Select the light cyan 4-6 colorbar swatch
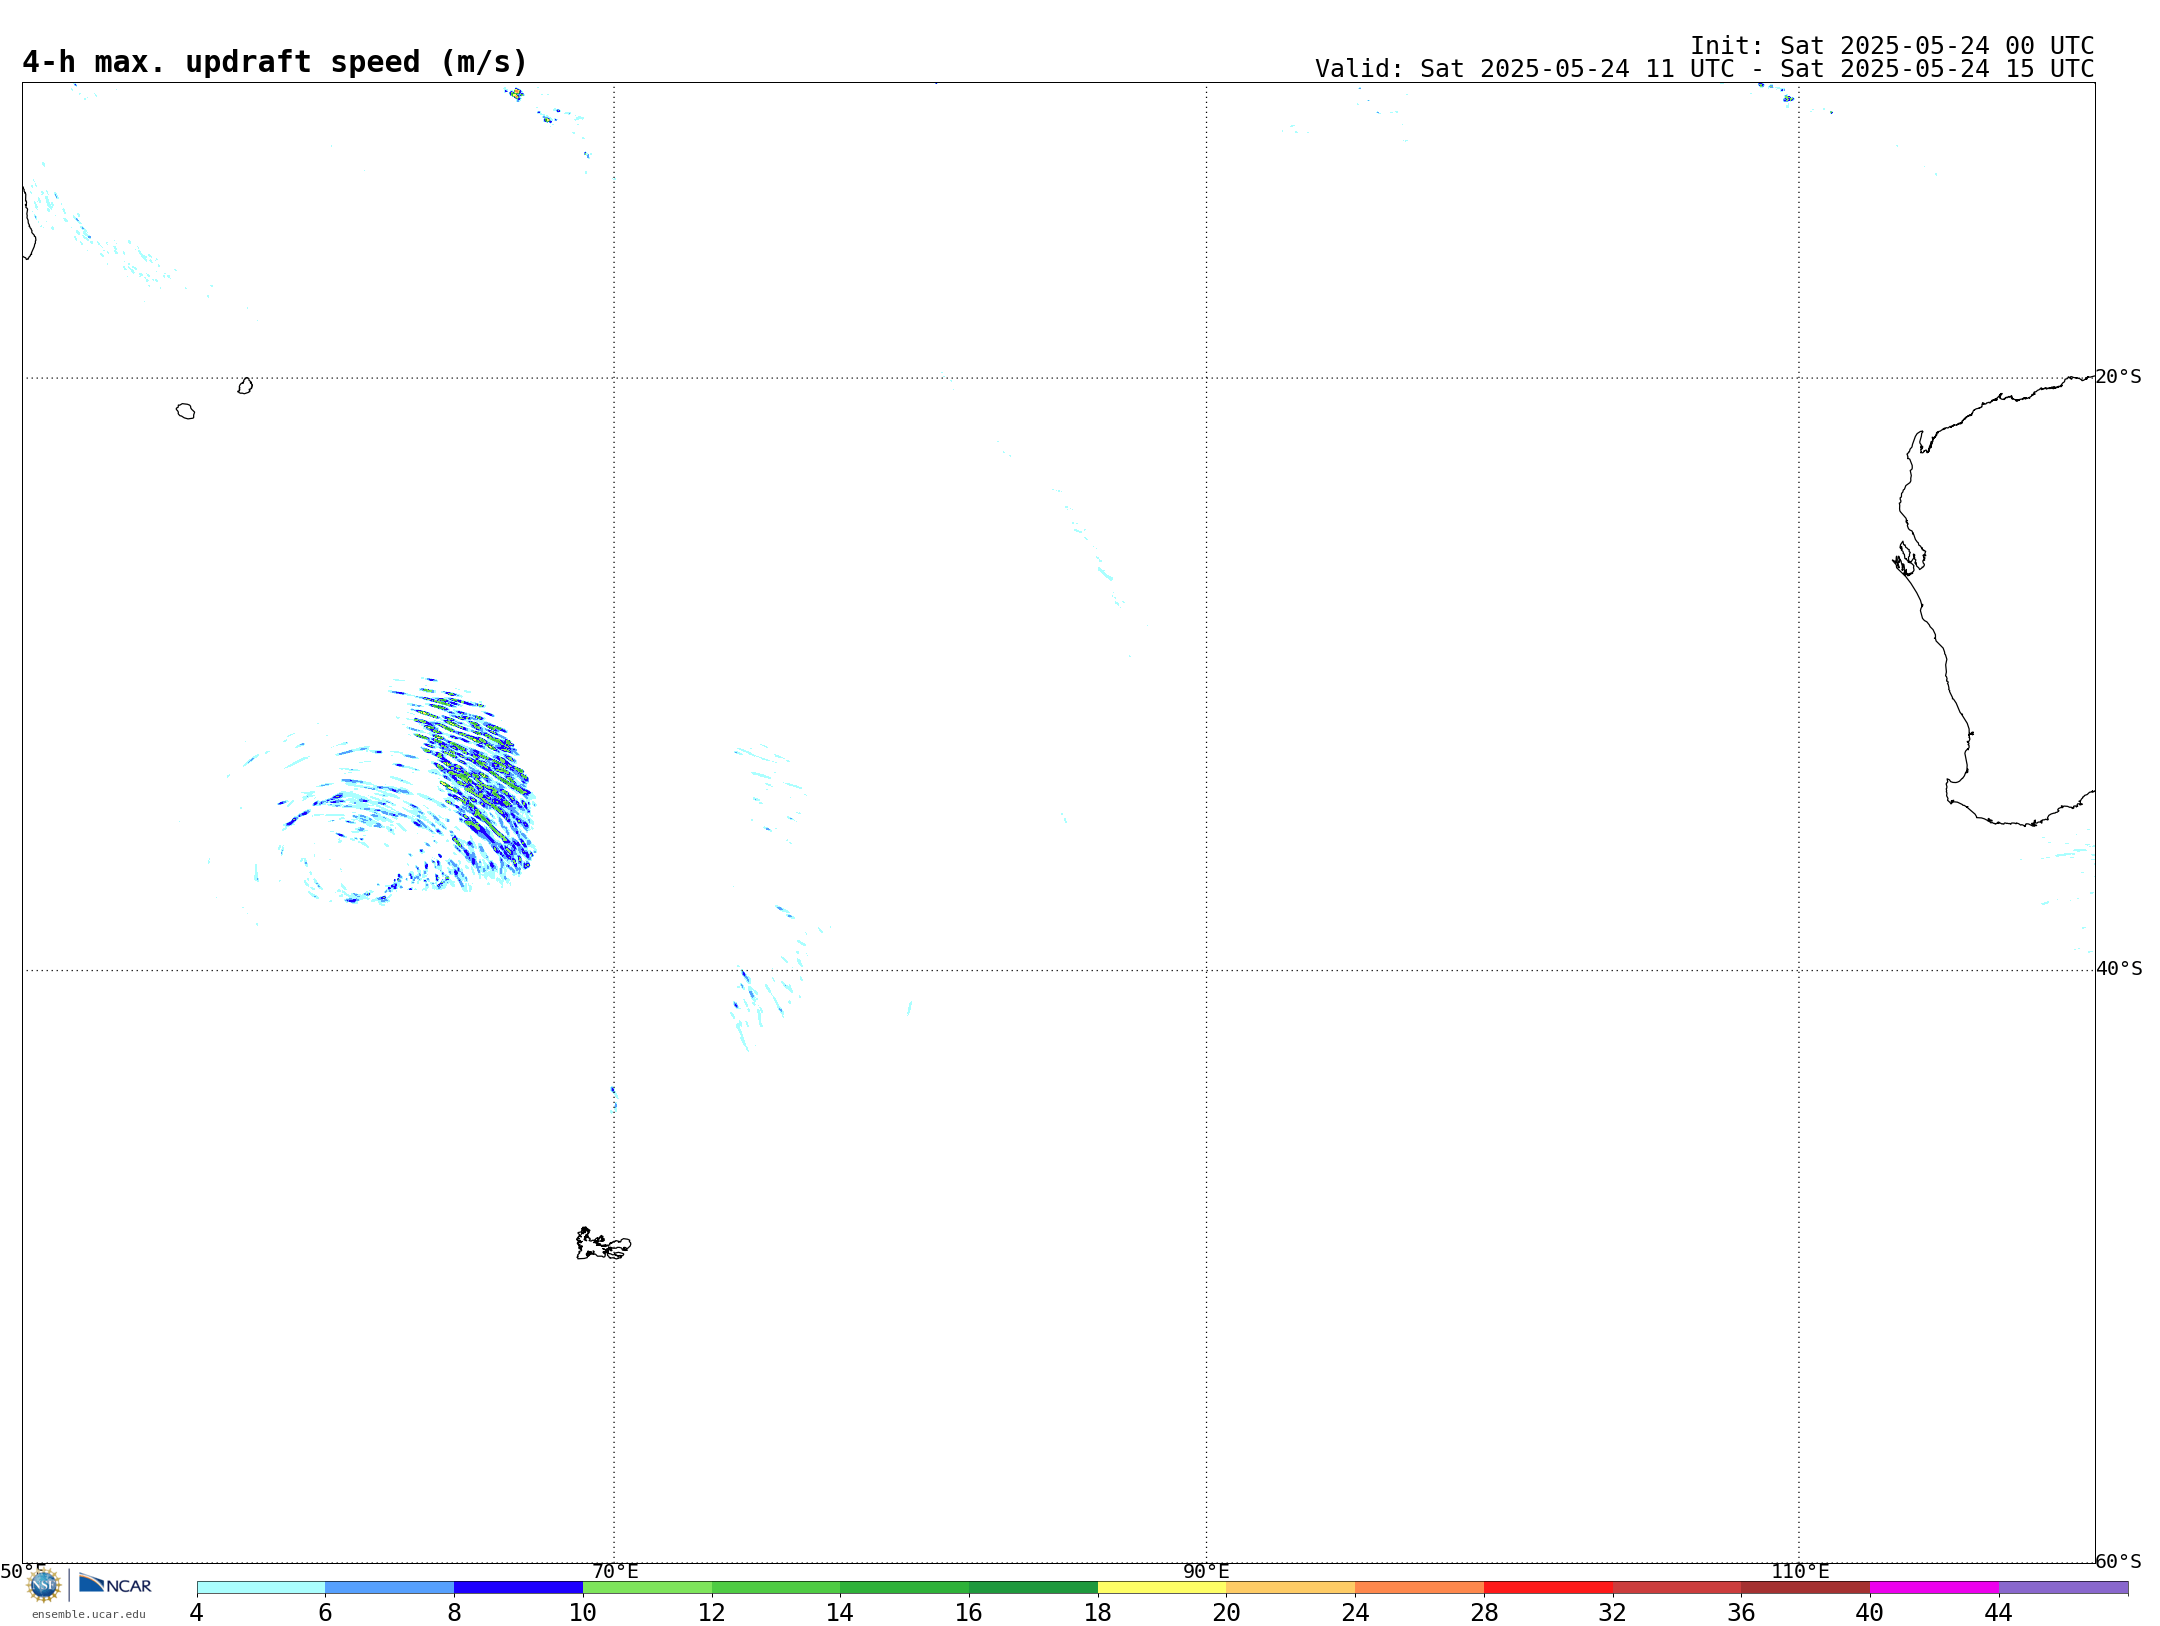 [261, 1588]
